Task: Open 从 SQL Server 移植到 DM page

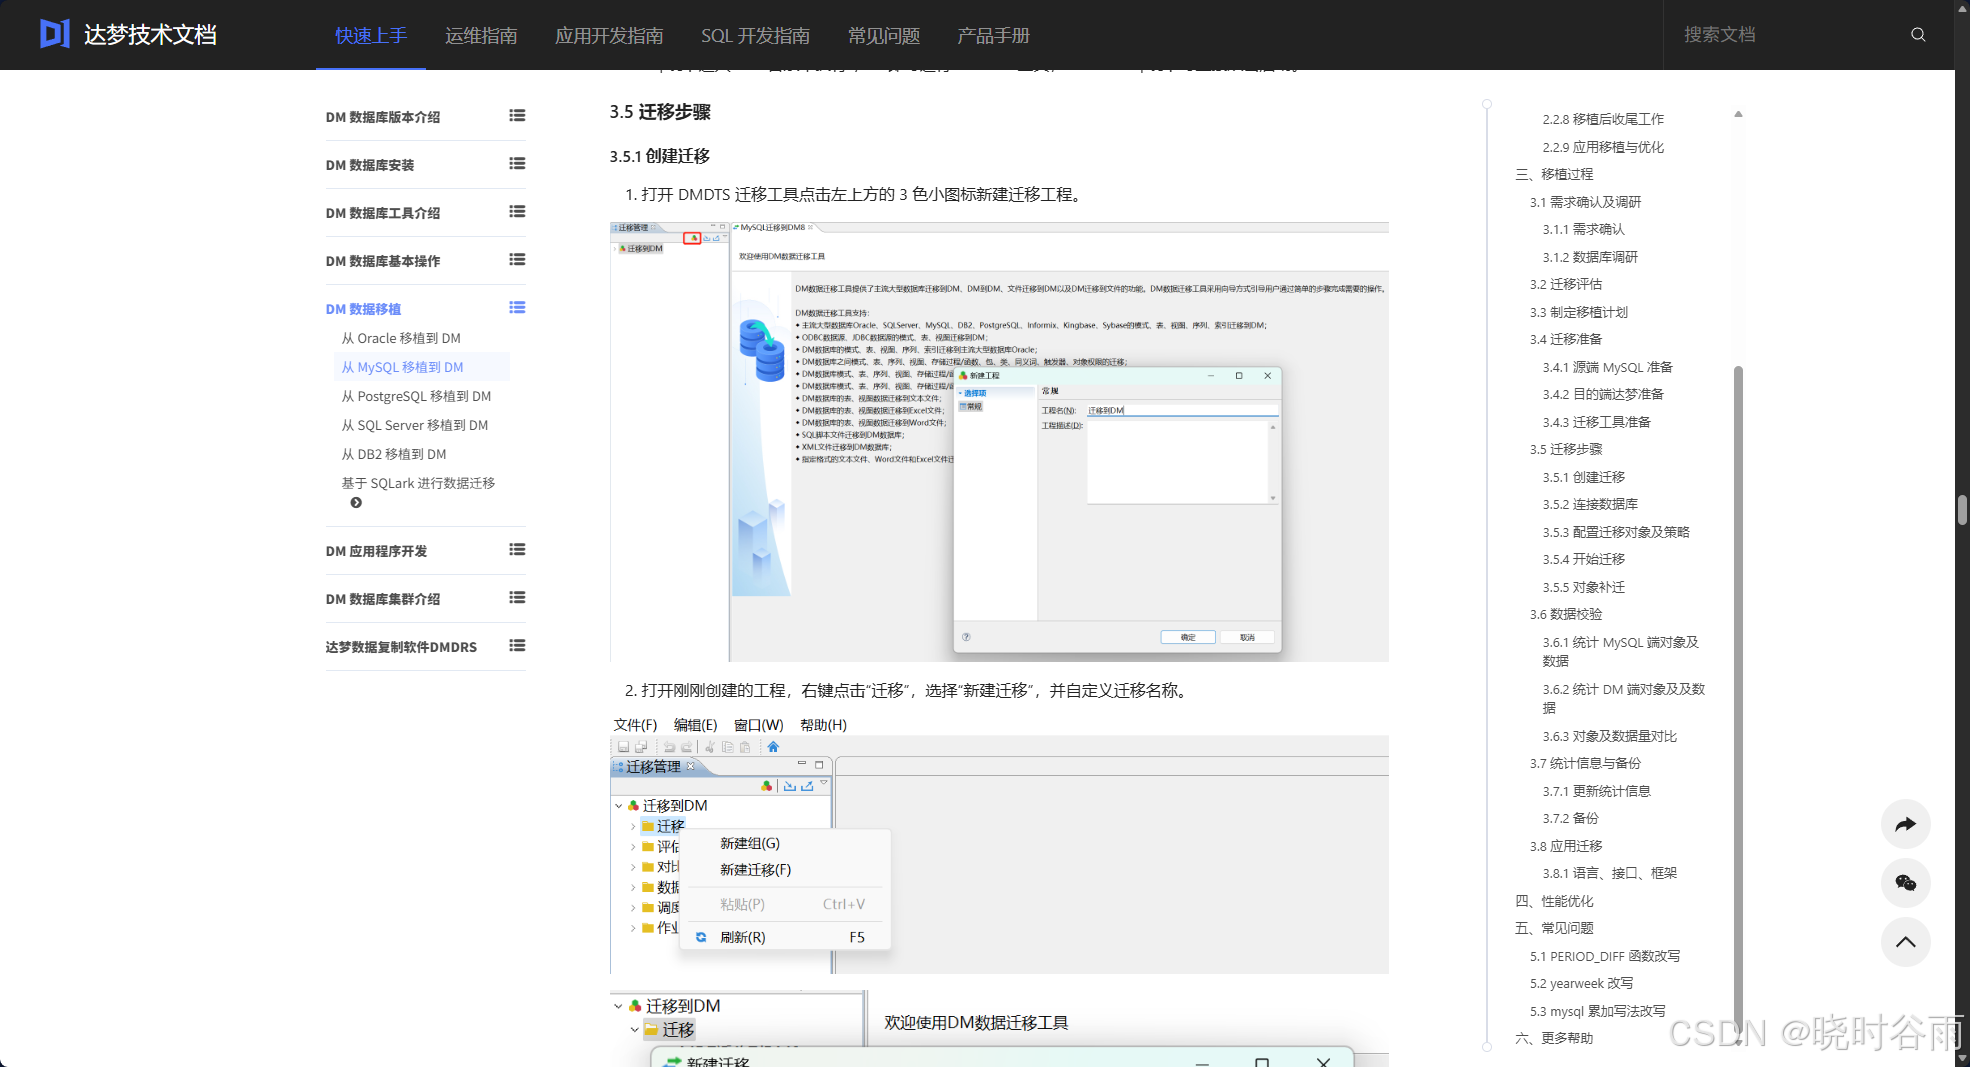Action: (415, 426)
